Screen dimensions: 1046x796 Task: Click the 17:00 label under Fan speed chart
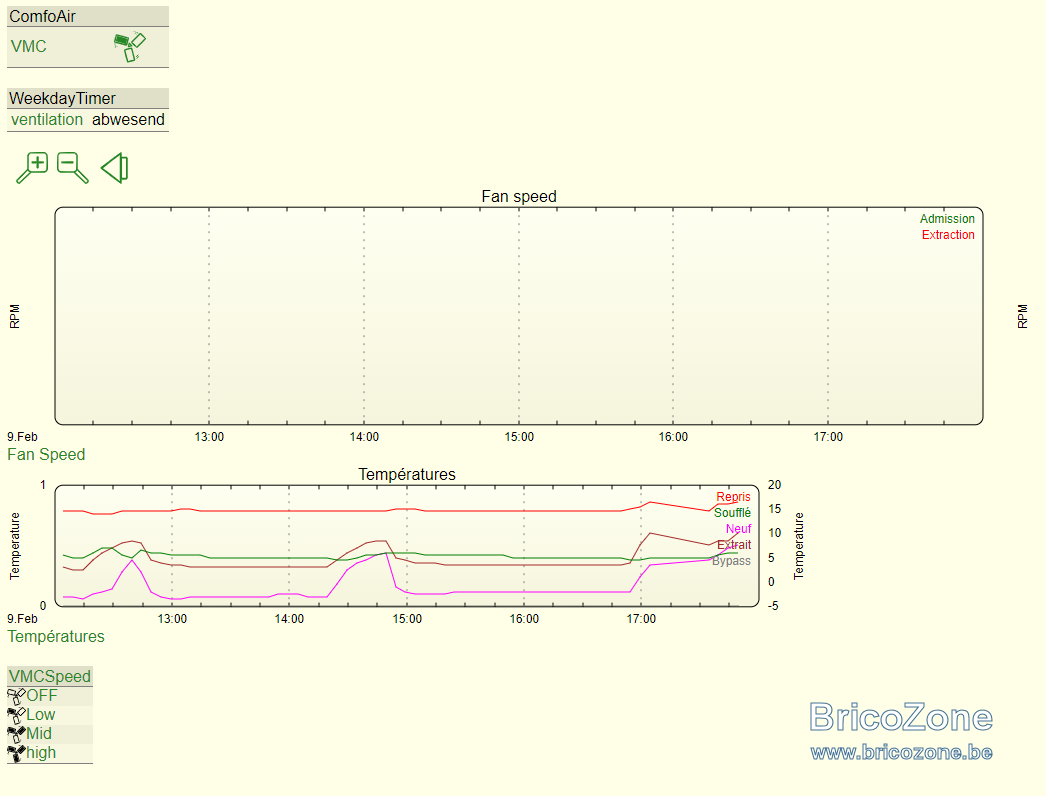pos(828,437)
